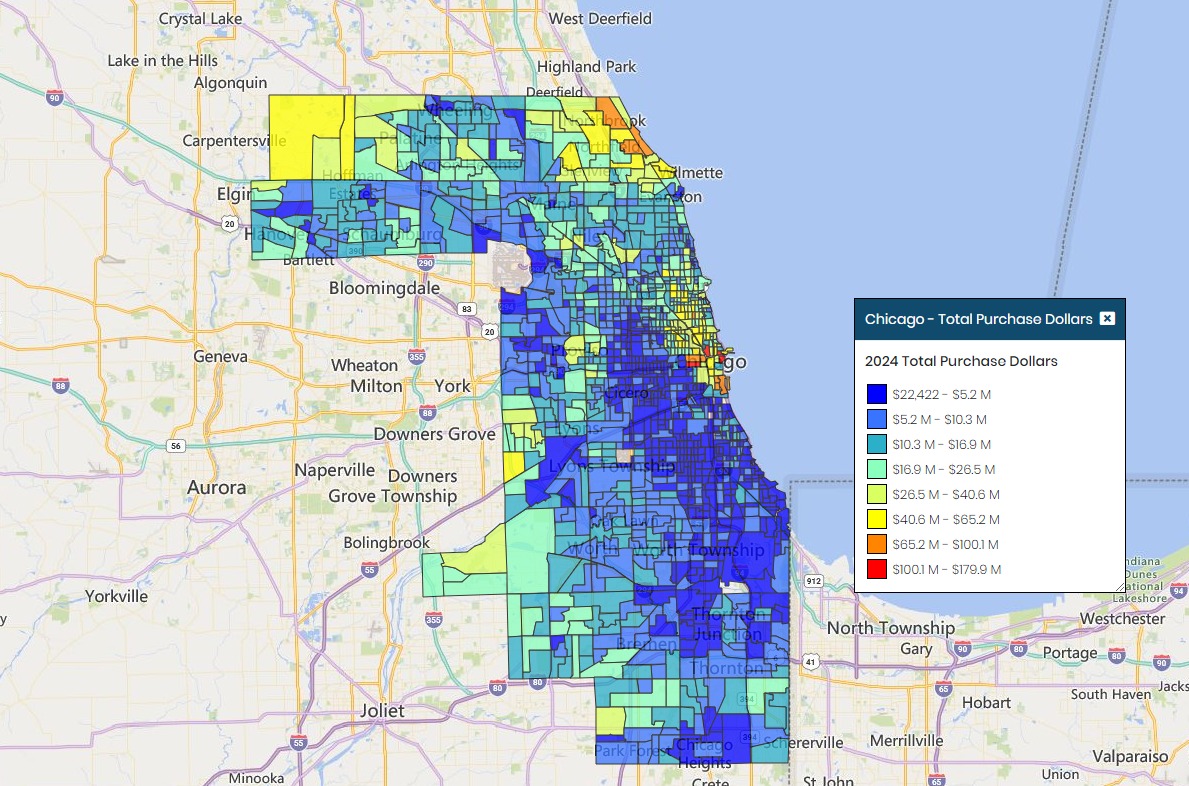Image resolution: width=1189 pixels, height=786 pixels.
Task: Click the Algonquin map label
Action: tap(230, 83)
